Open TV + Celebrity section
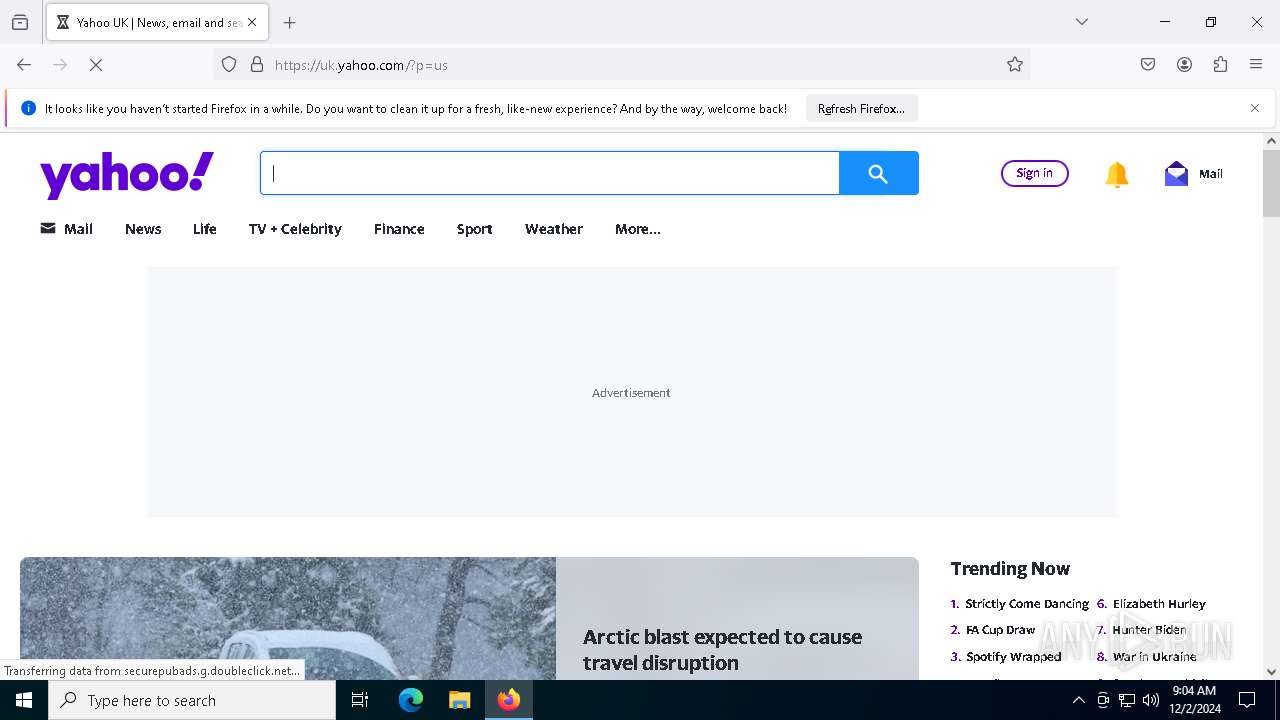This screenshot has height=720, width=1280. pos(295,229)
